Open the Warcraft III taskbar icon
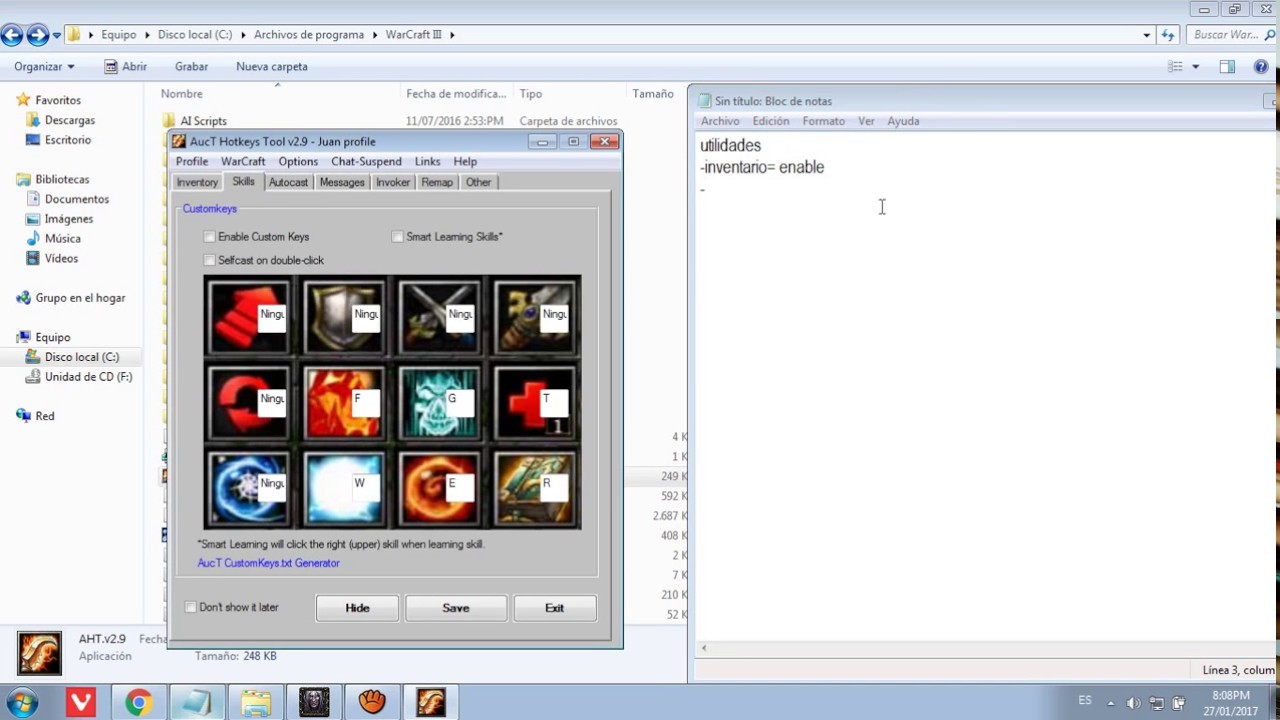 coord(313,703)
